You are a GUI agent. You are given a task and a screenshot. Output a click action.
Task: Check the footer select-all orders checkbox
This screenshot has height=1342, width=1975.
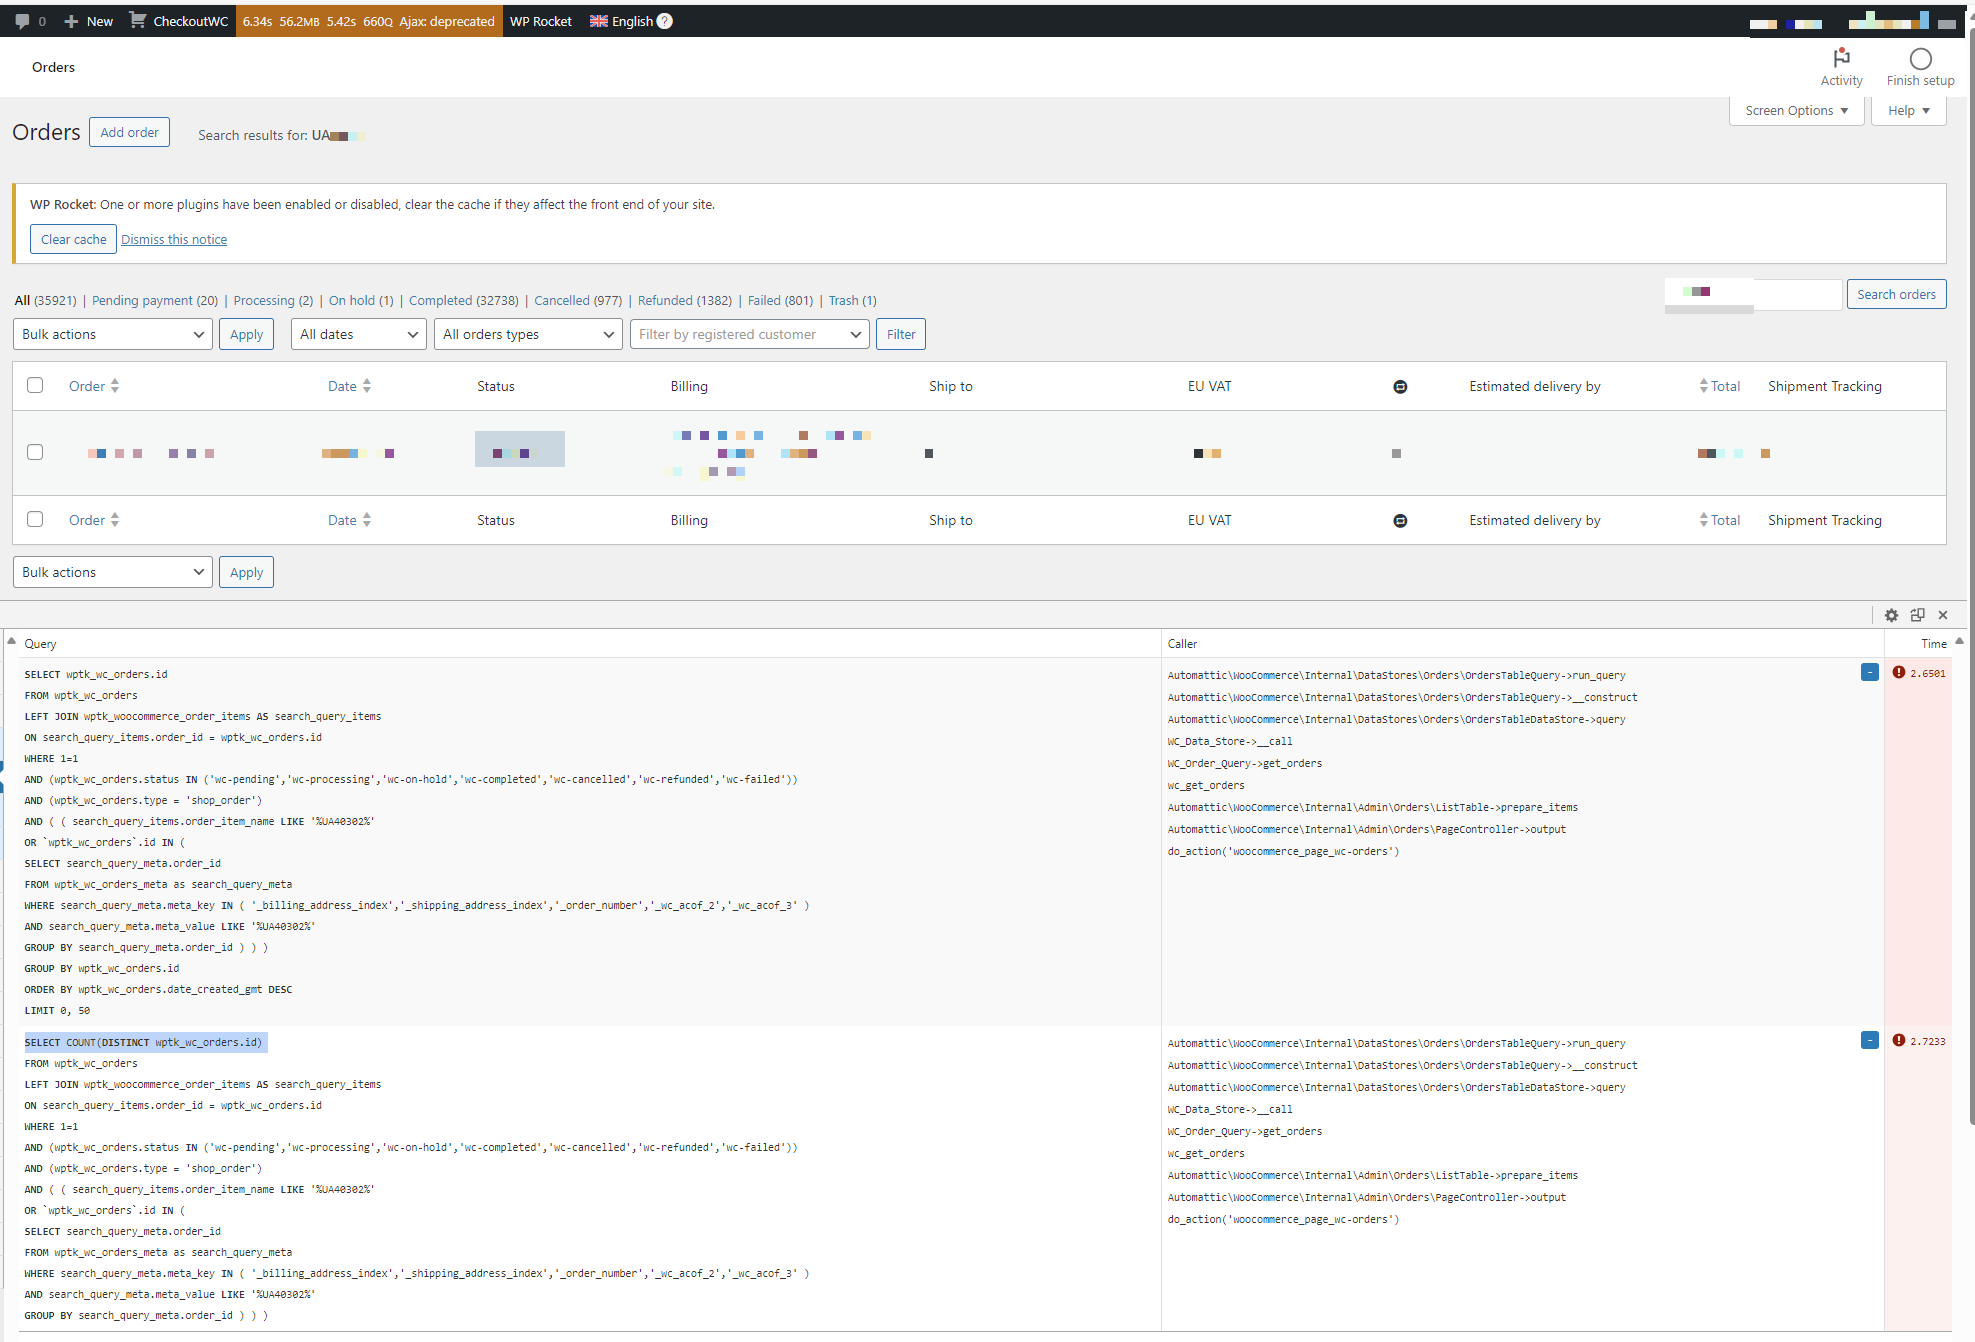(x=35, y=519)
